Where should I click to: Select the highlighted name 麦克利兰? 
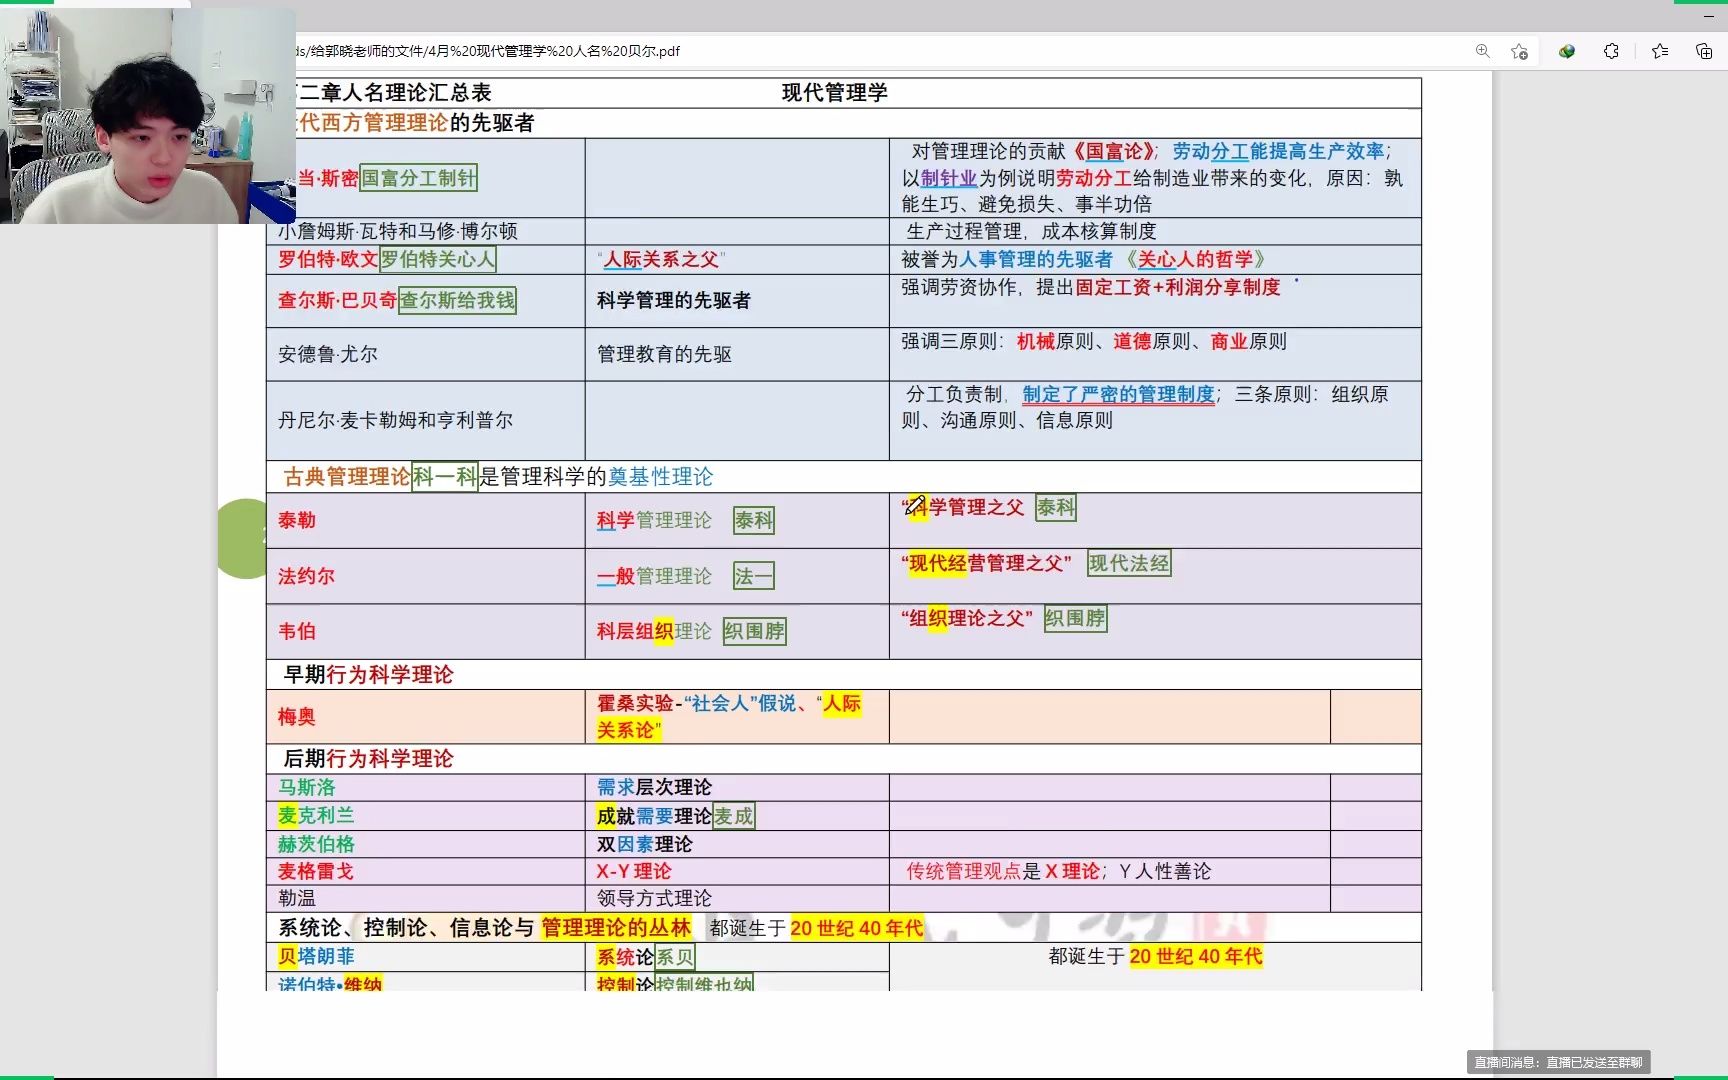tap(316, 815)
